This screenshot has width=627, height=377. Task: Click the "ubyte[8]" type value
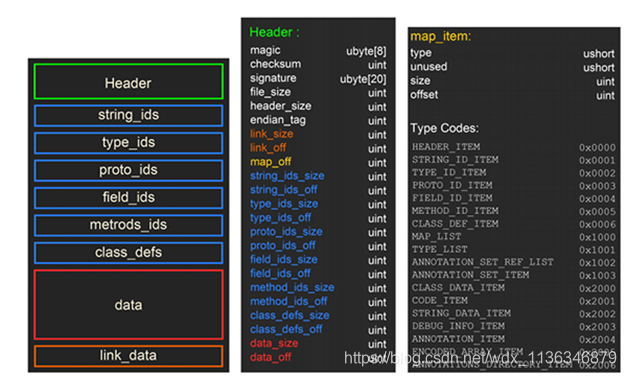click(x=366, y=51)
